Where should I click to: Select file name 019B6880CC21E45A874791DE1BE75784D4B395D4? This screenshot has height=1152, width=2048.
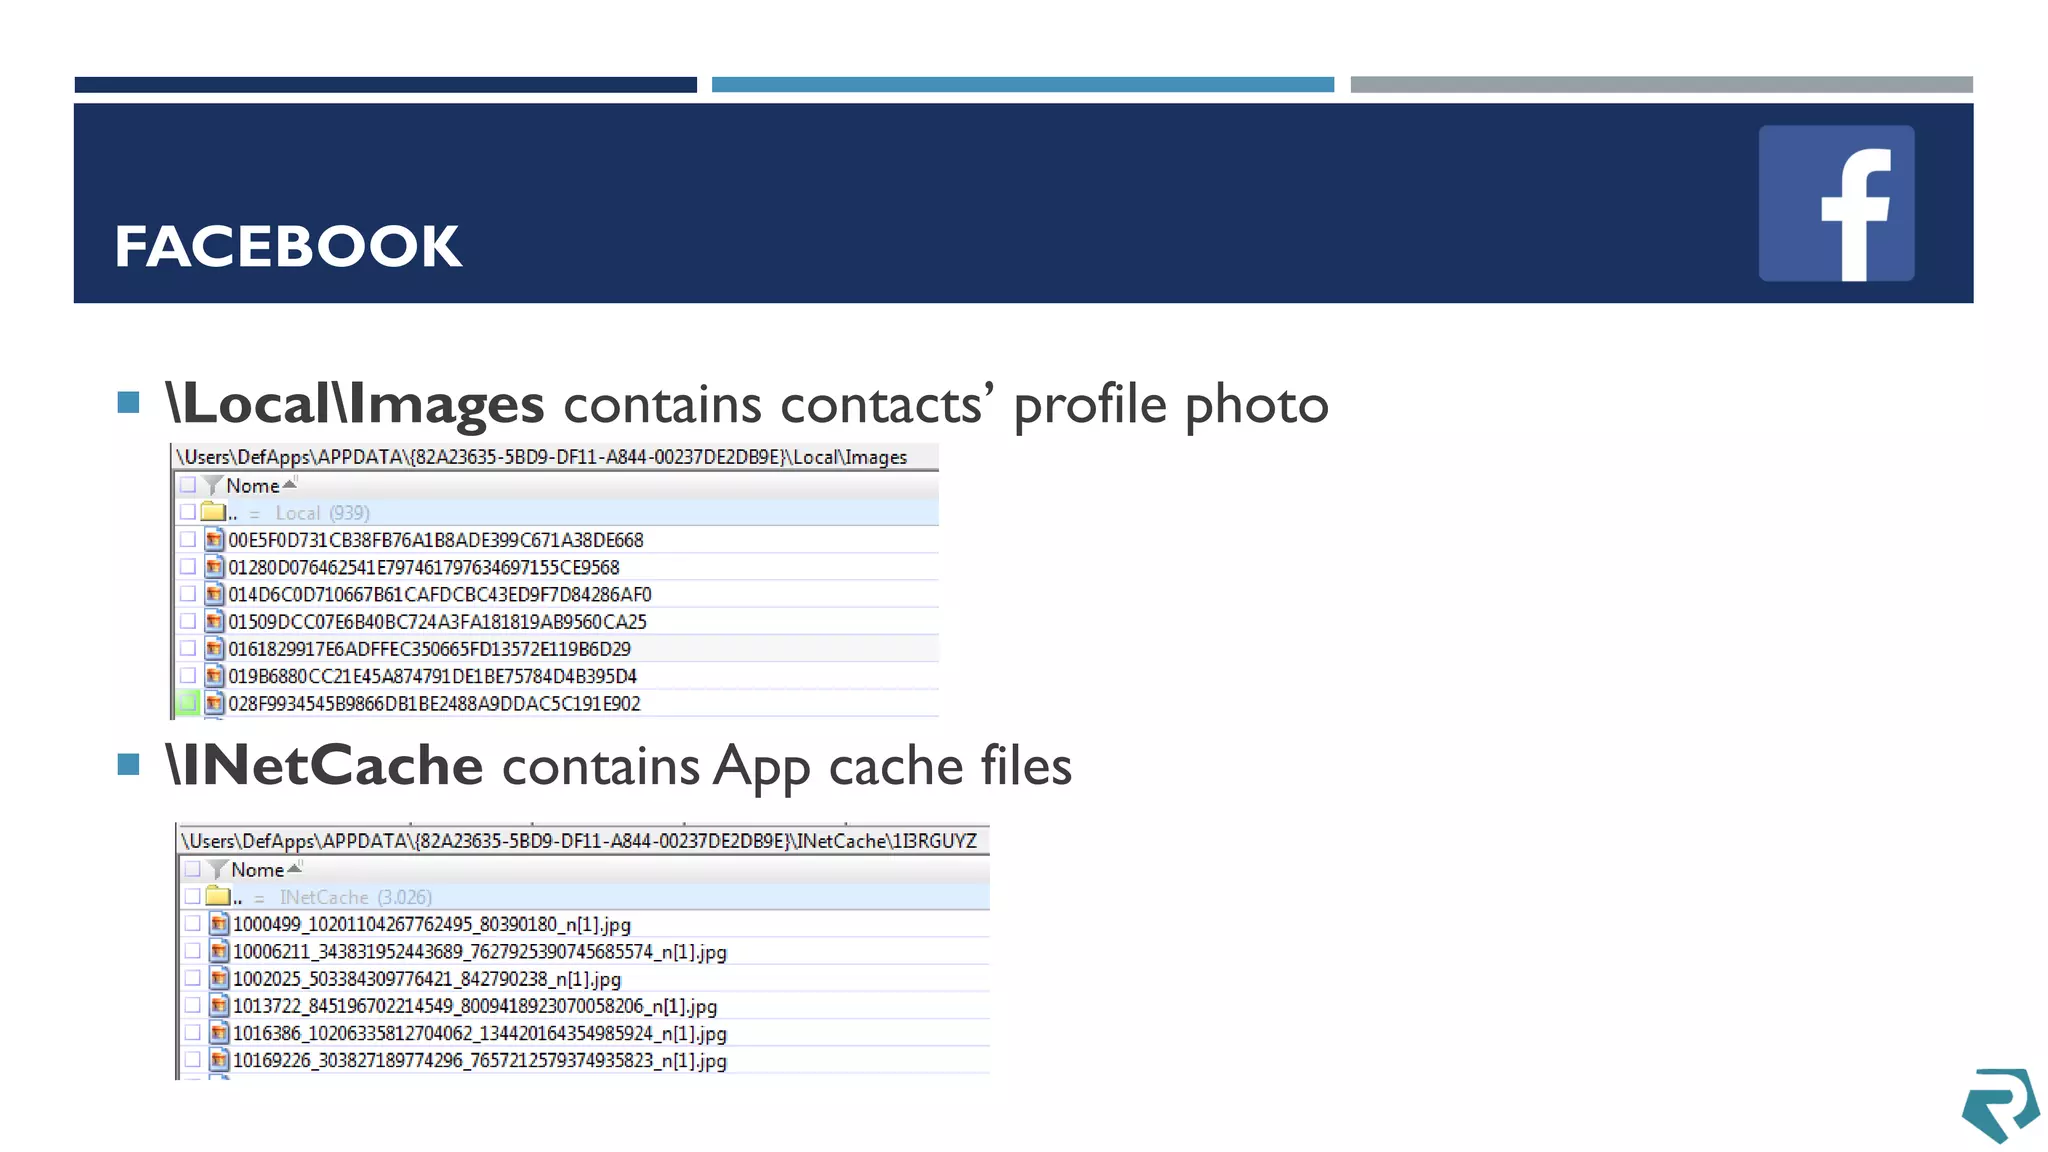432,676
